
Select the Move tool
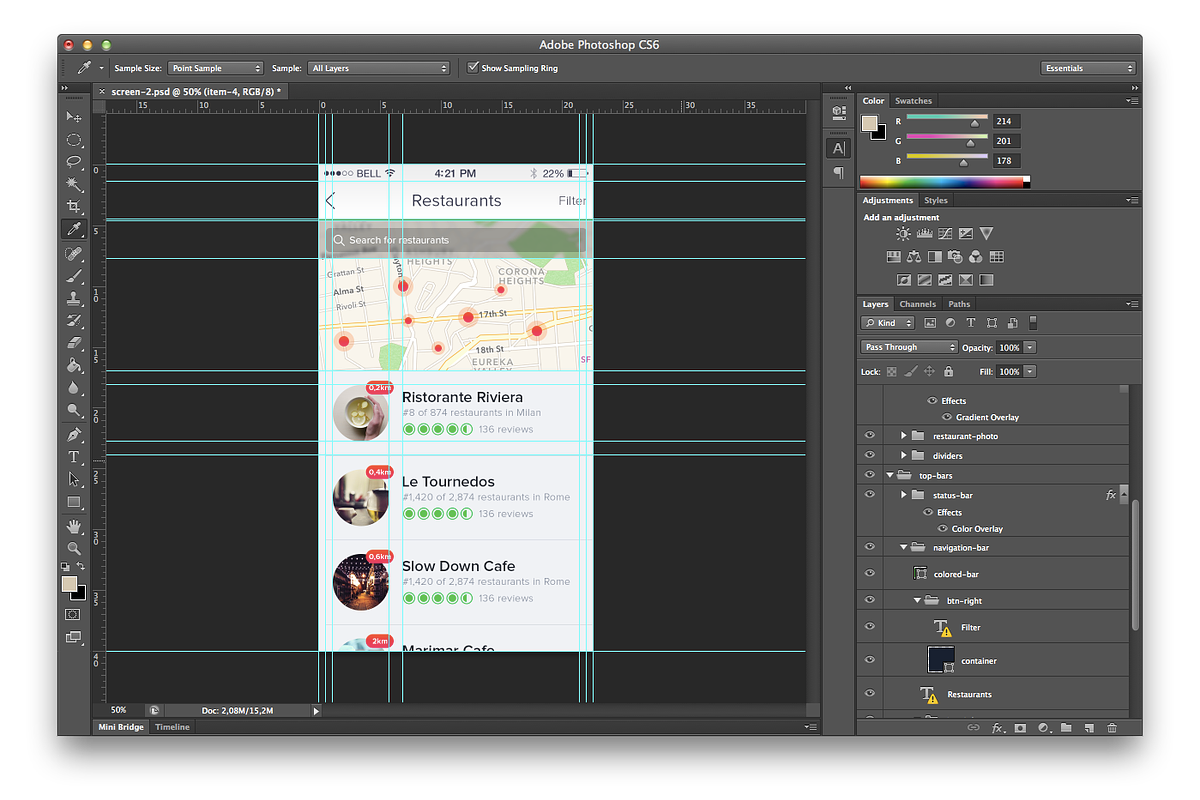[73, 118]
